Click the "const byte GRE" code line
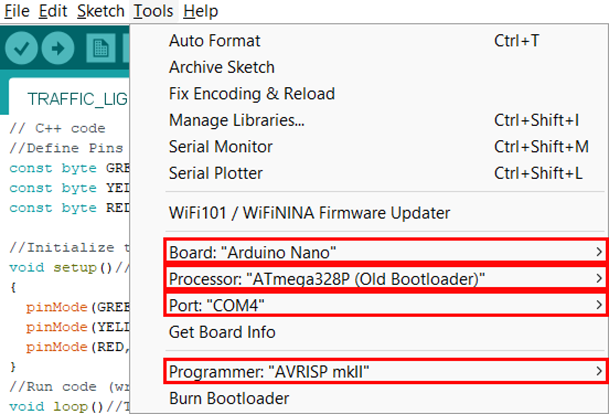 point(69,168)
